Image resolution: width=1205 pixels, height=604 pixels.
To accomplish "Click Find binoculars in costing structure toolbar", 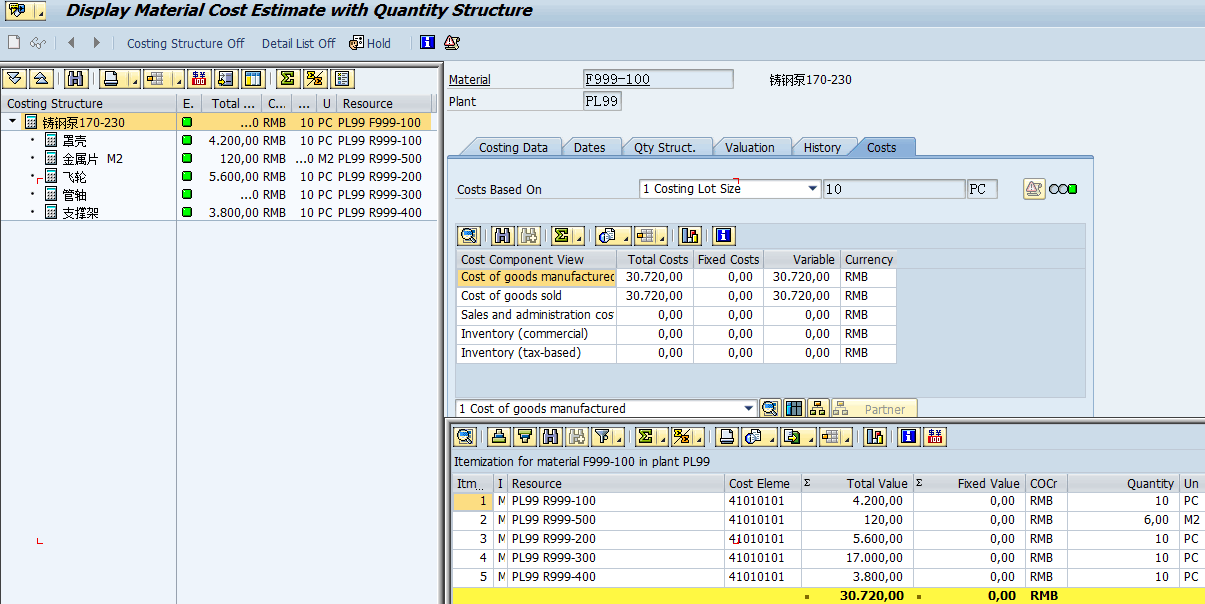I will [76, 79].
